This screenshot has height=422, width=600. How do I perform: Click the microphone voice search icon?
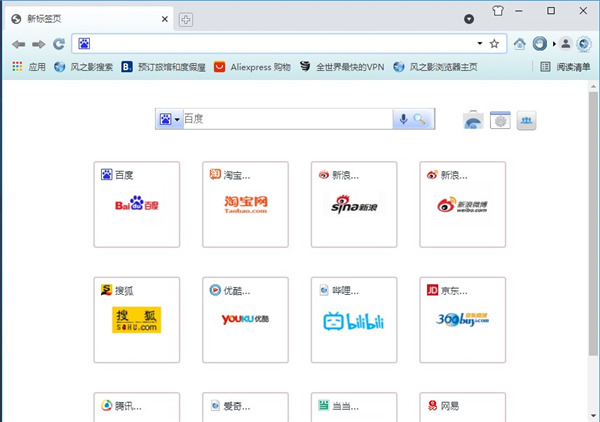pos(404,120)
